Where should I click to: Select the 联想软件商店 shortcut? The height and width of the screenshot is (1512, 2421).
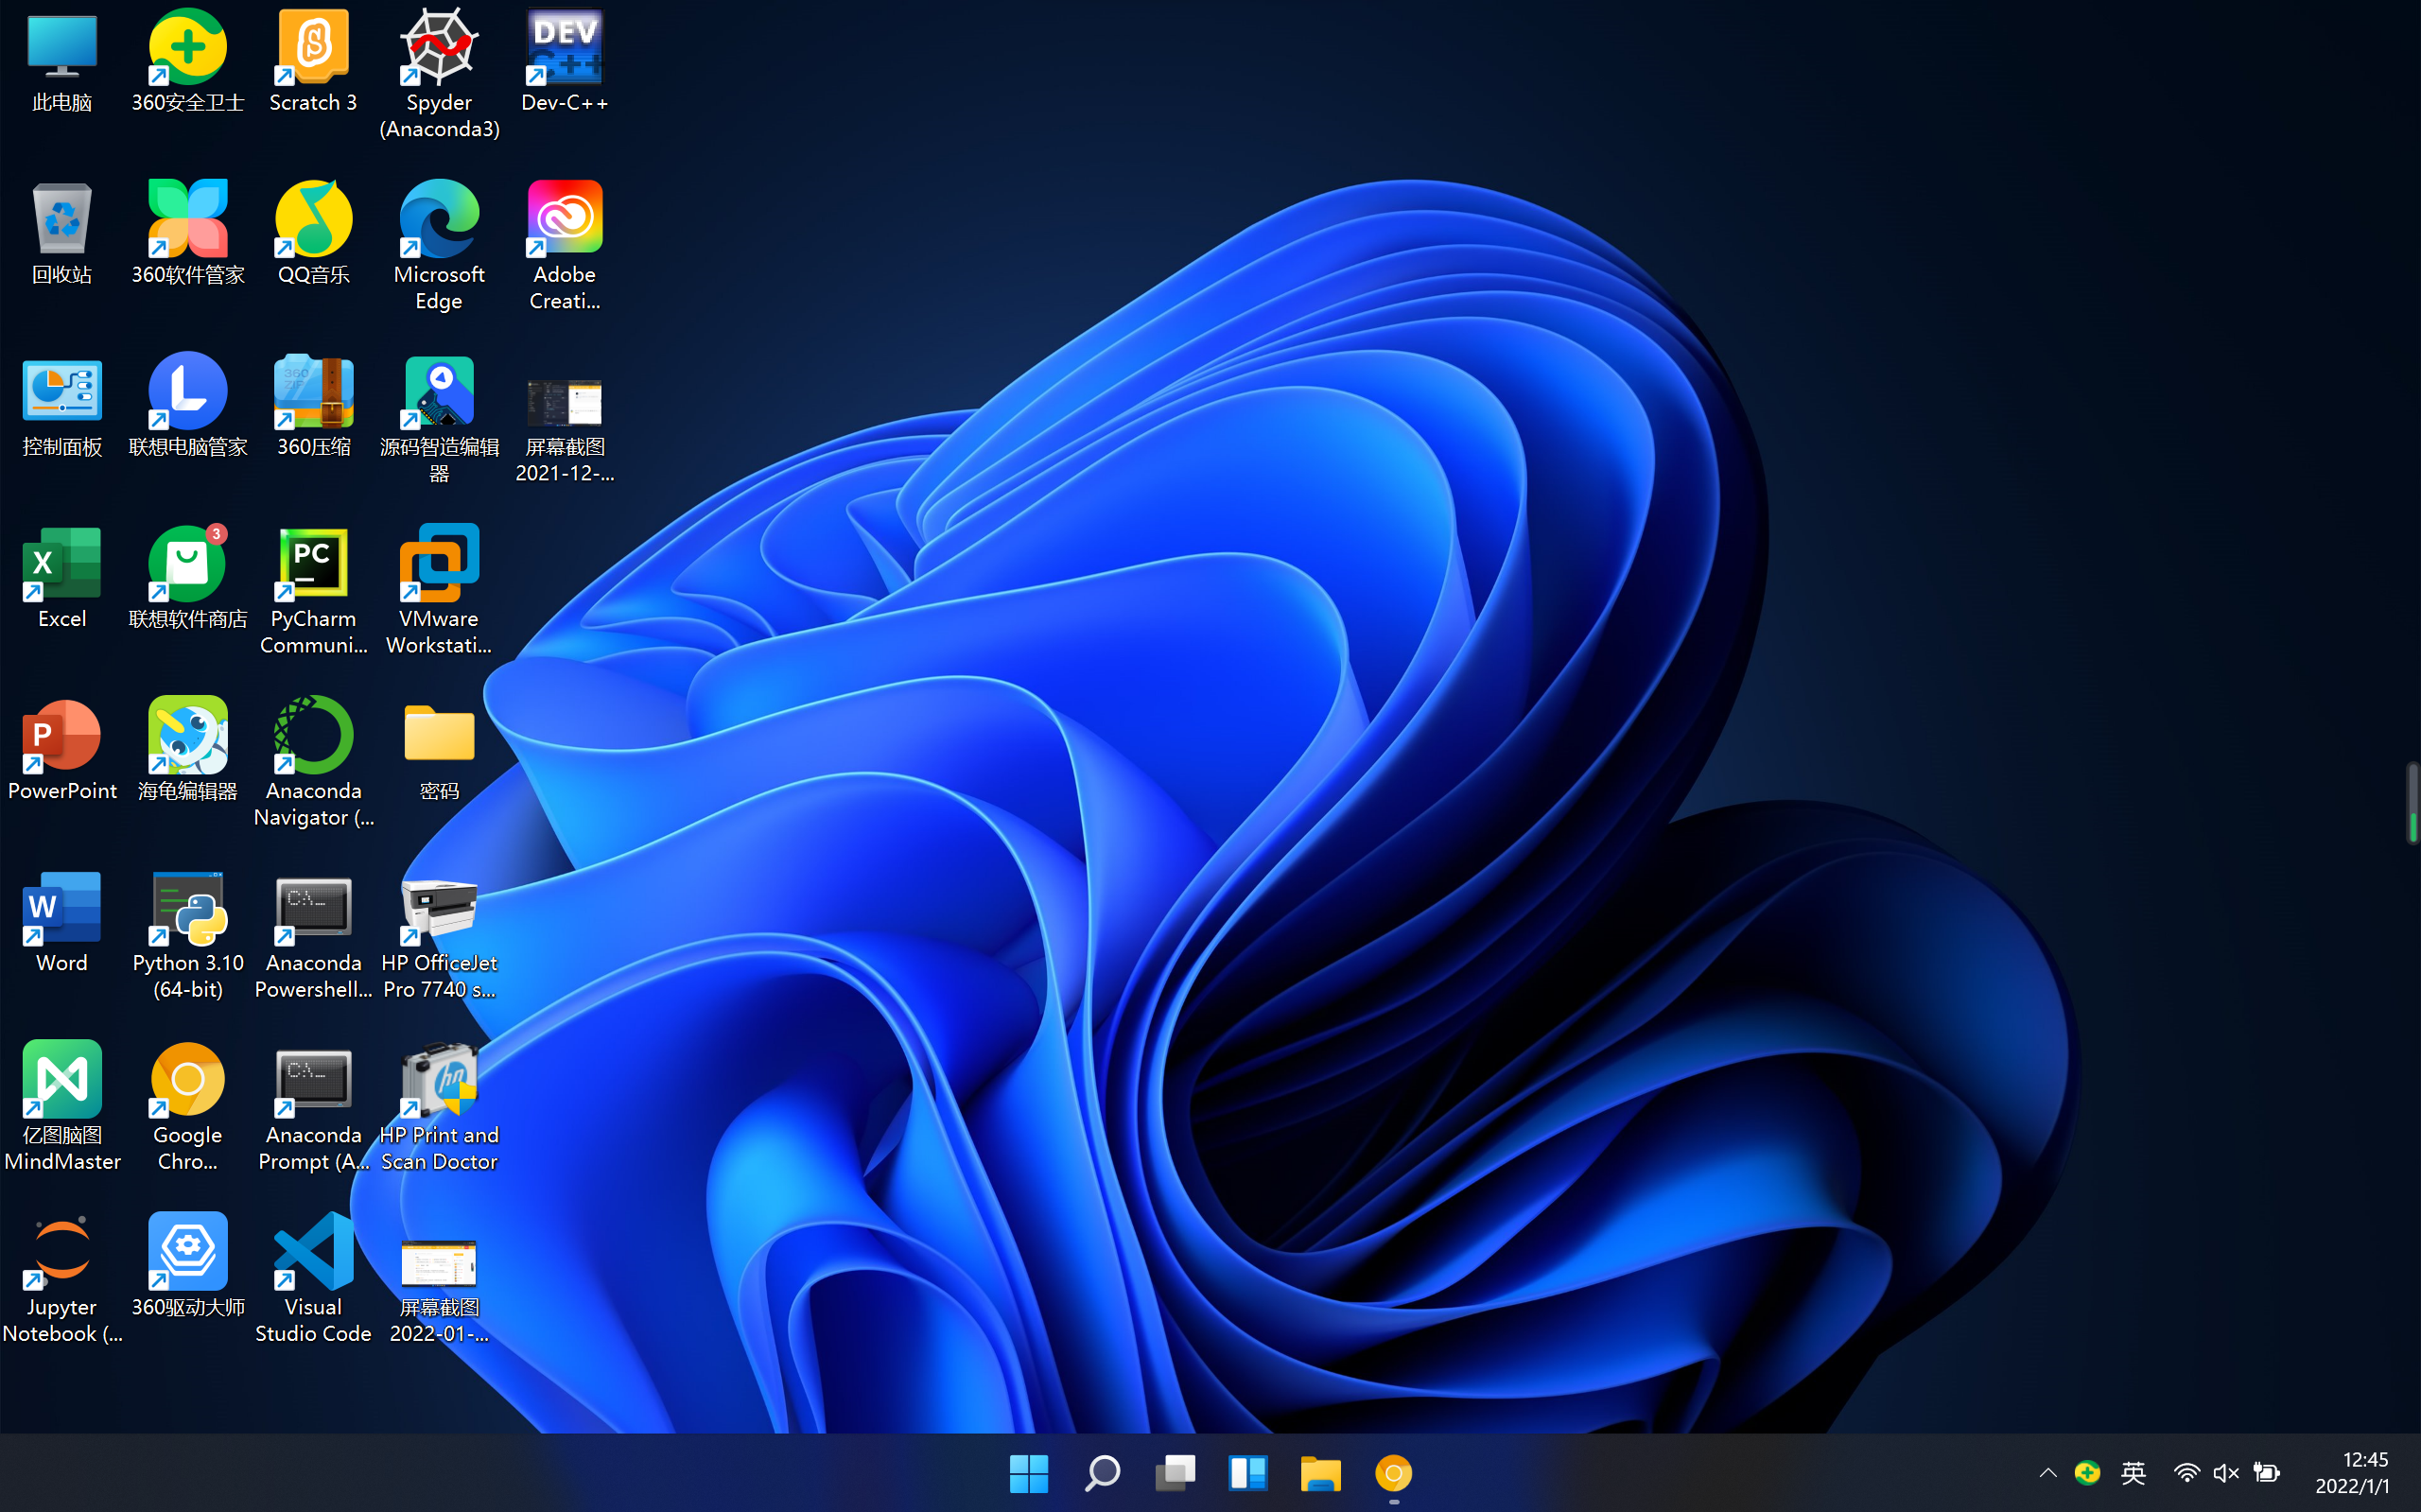188,579
